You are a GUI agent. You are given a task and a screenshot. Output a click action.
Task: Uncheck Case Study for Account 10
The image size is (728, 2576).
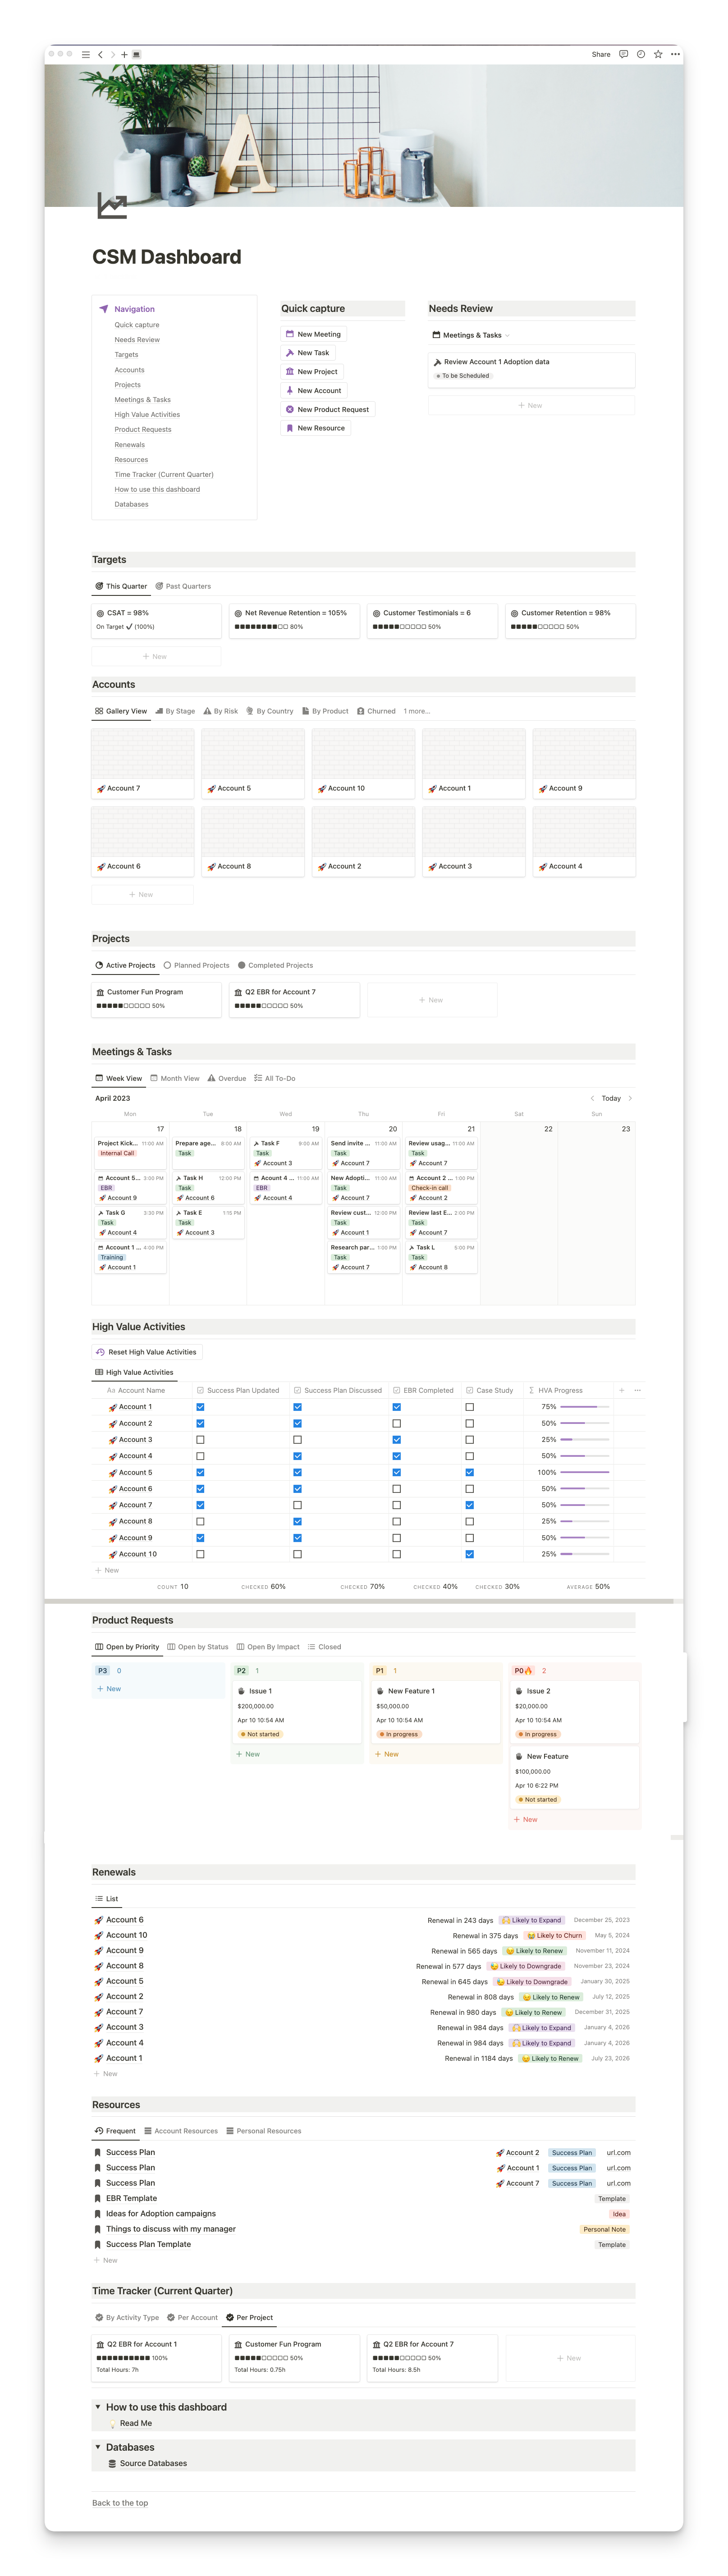[x=470, y=1554]
